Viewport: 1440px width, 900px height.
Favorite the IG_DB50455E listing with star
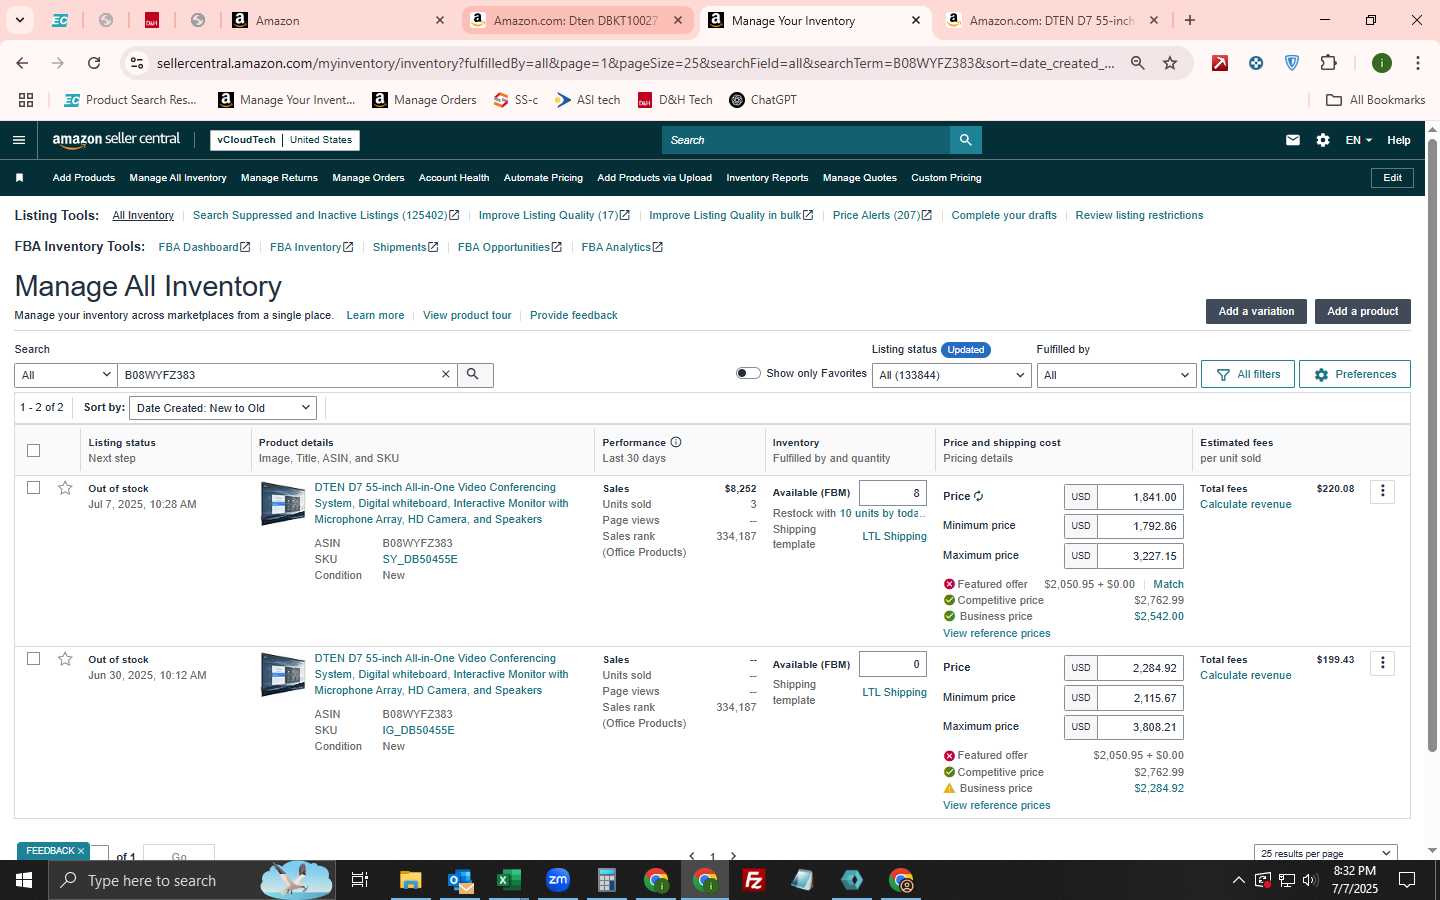[x=65, y=659]
